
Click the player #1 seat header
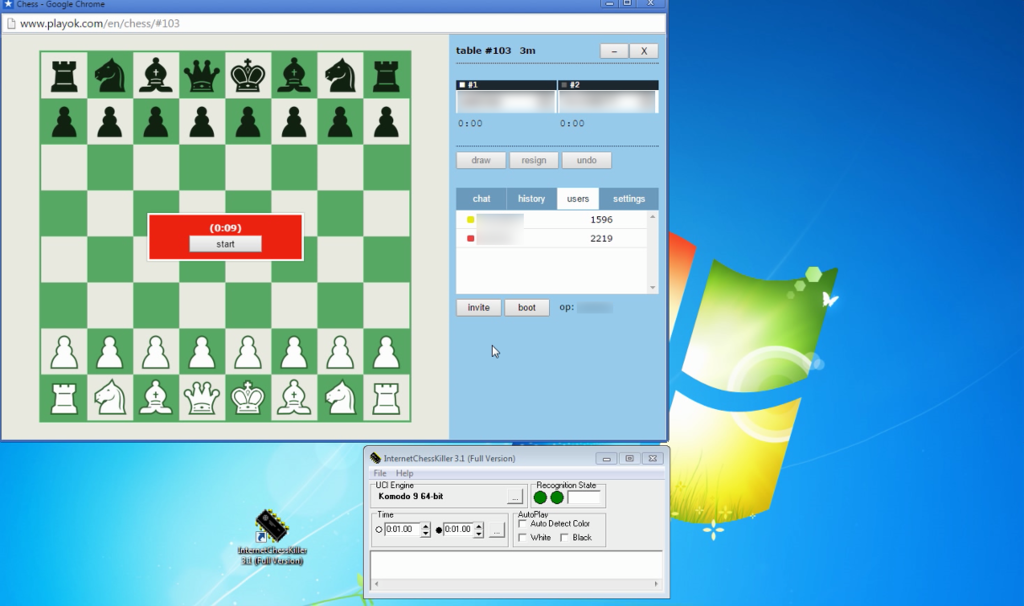506,85
